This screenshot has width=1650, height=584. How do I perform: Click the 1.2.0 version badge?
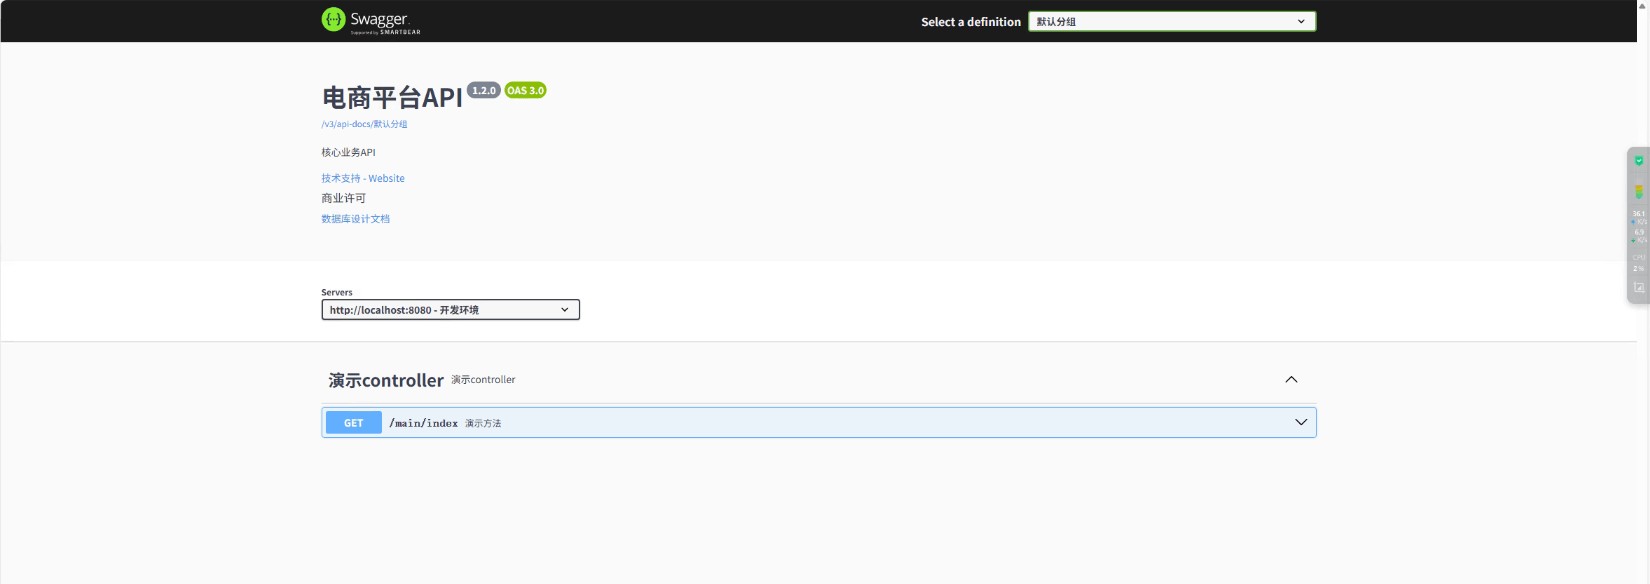tap(484, 90)
